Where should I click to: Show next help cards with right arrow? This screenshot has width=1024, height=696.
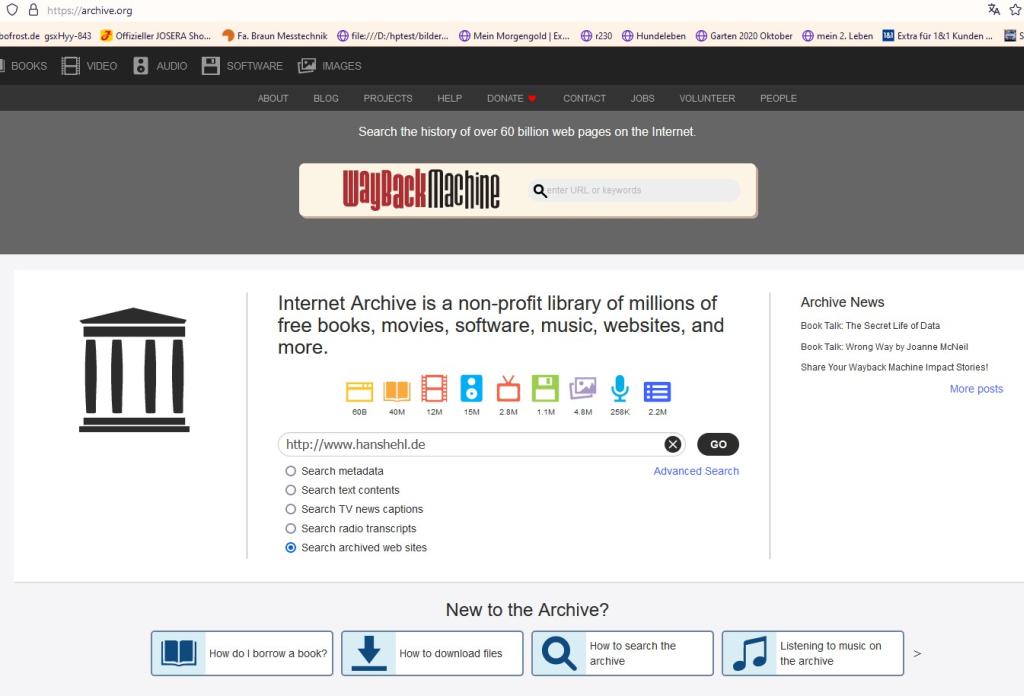coord(917,653)
